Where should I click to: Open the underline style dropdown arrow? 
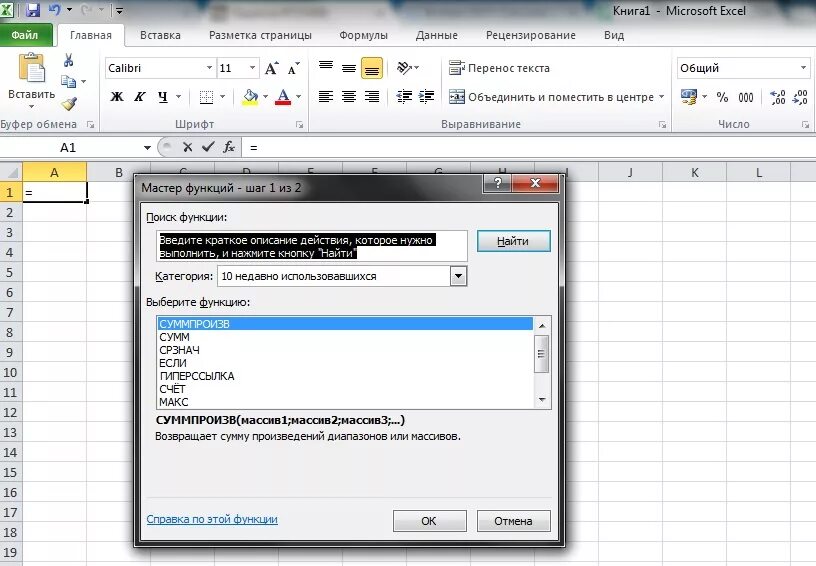[178, 97]
